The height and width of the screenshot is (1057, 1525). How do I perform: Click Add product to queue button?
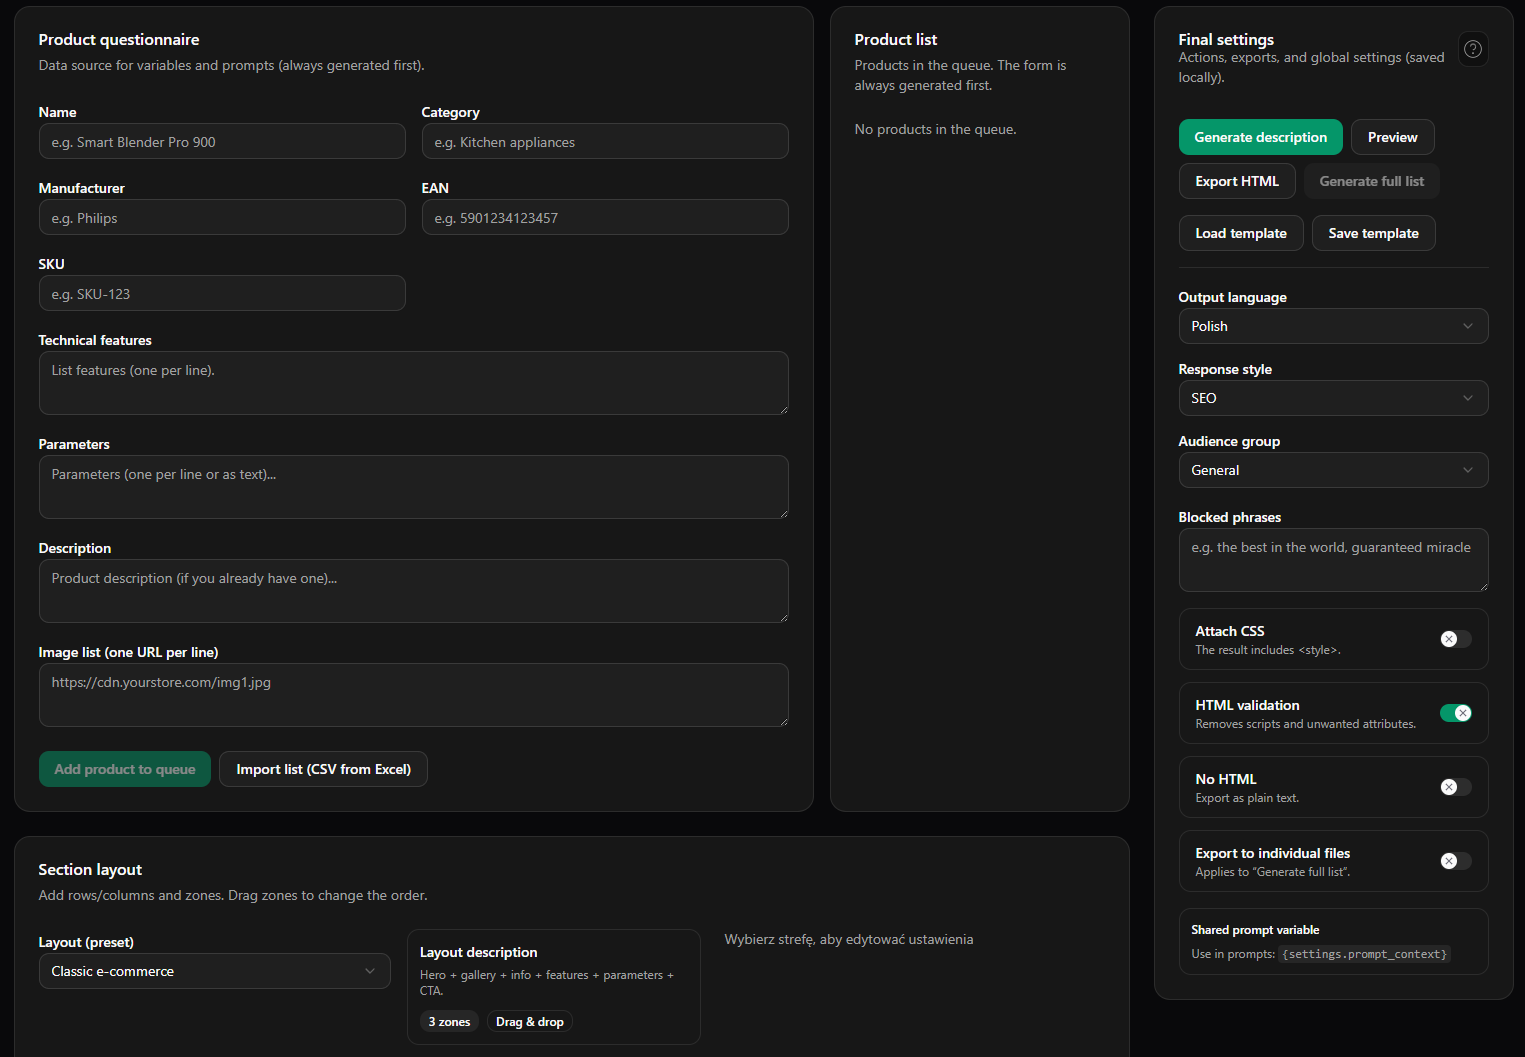point(125,769)
